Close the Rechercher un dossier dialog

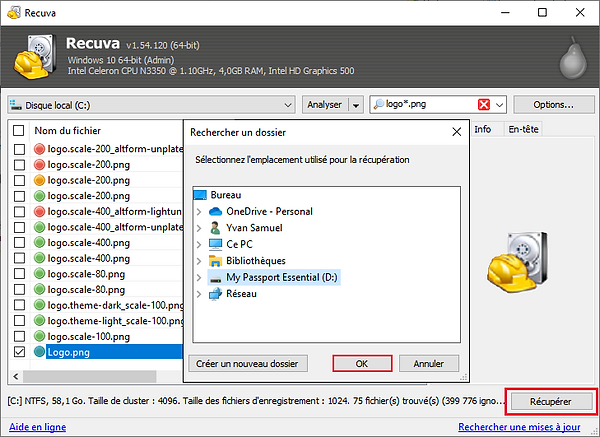pos(457,132)
